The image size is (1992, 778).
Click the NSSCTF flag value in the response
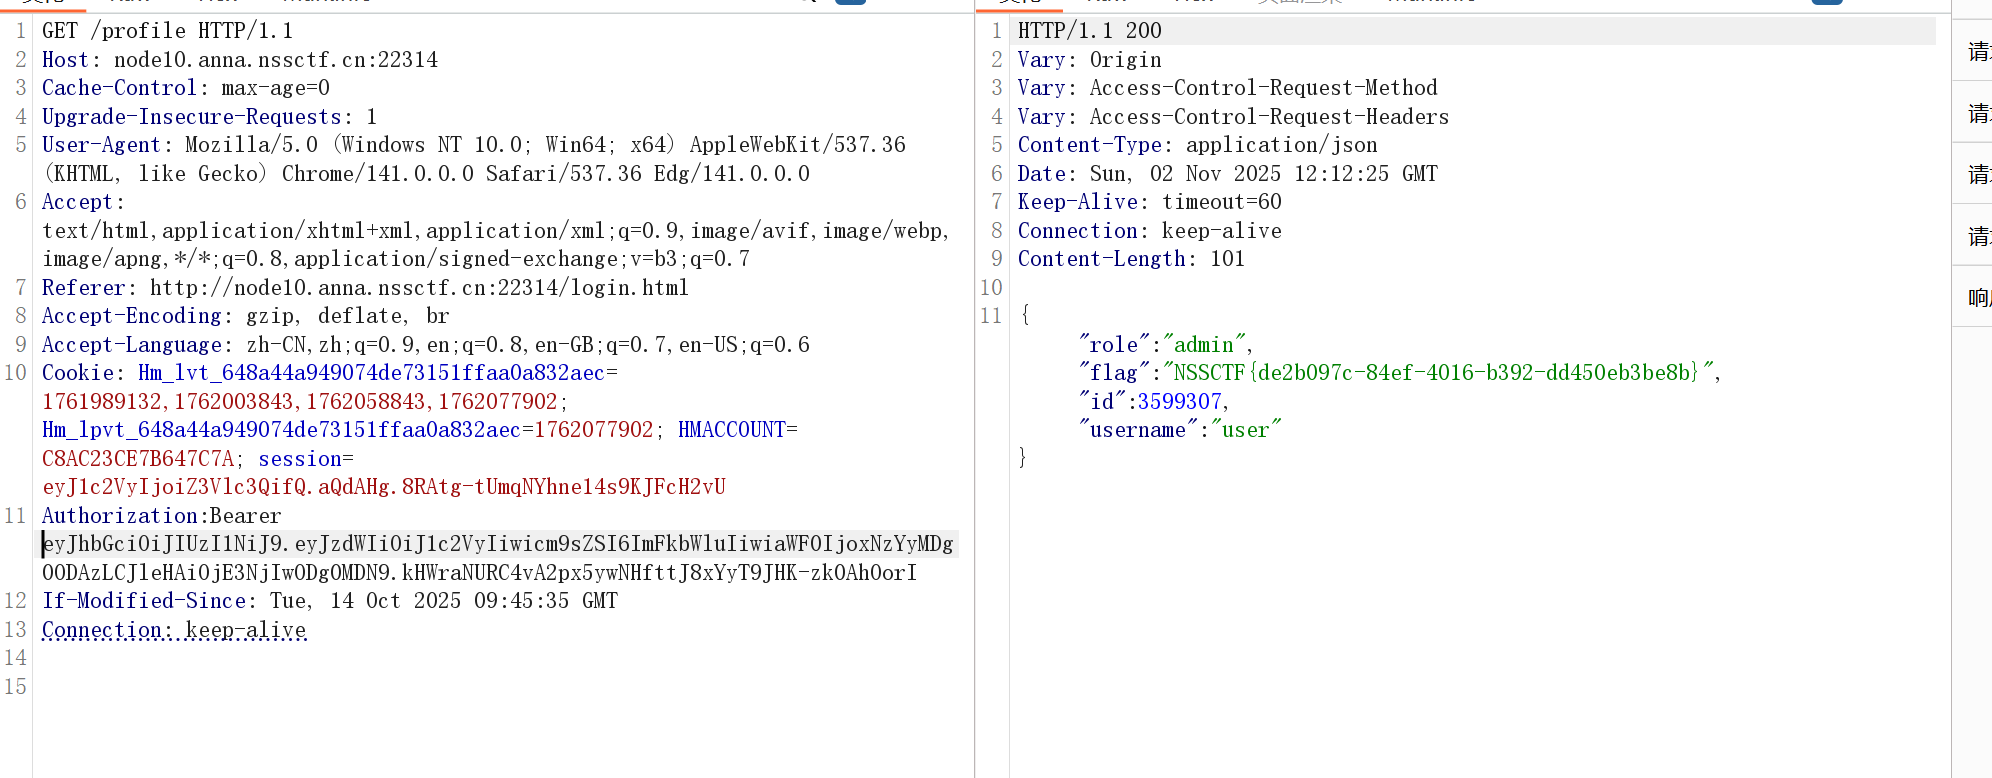point(1439,373)
